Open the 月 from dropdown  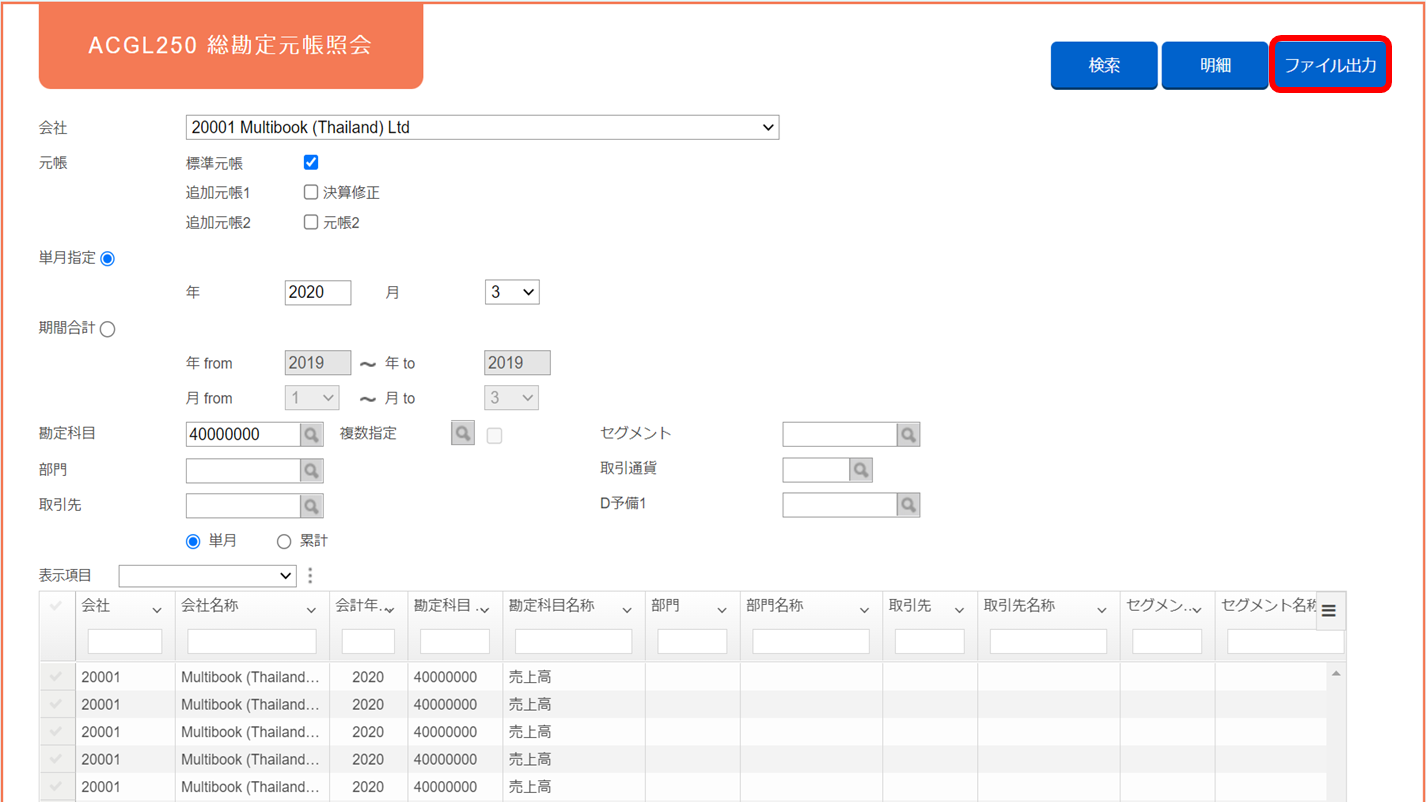click(312, 398)
